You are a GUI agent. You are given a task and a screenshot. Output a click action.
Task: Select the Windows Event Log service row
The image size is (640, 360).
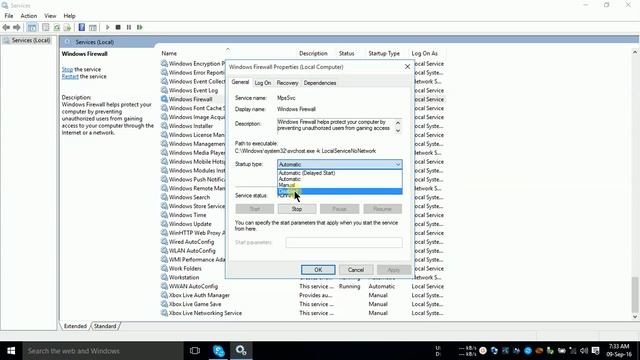click(x=193, y=90)
